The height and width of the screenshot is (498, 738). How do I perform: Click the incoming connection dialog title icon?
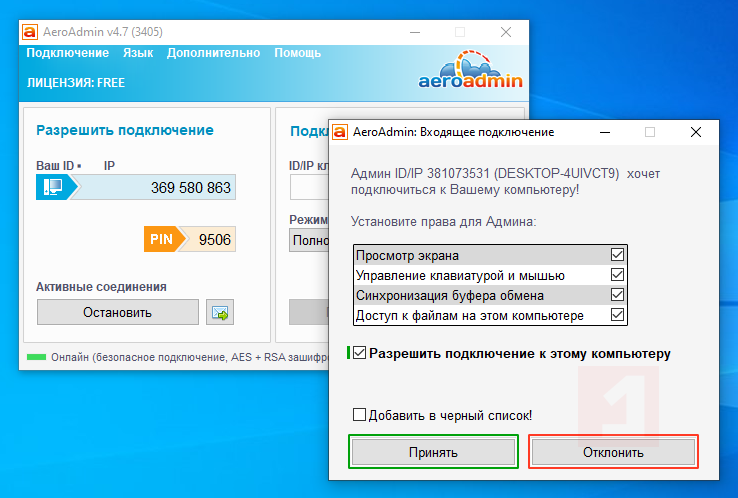[340, 132]
